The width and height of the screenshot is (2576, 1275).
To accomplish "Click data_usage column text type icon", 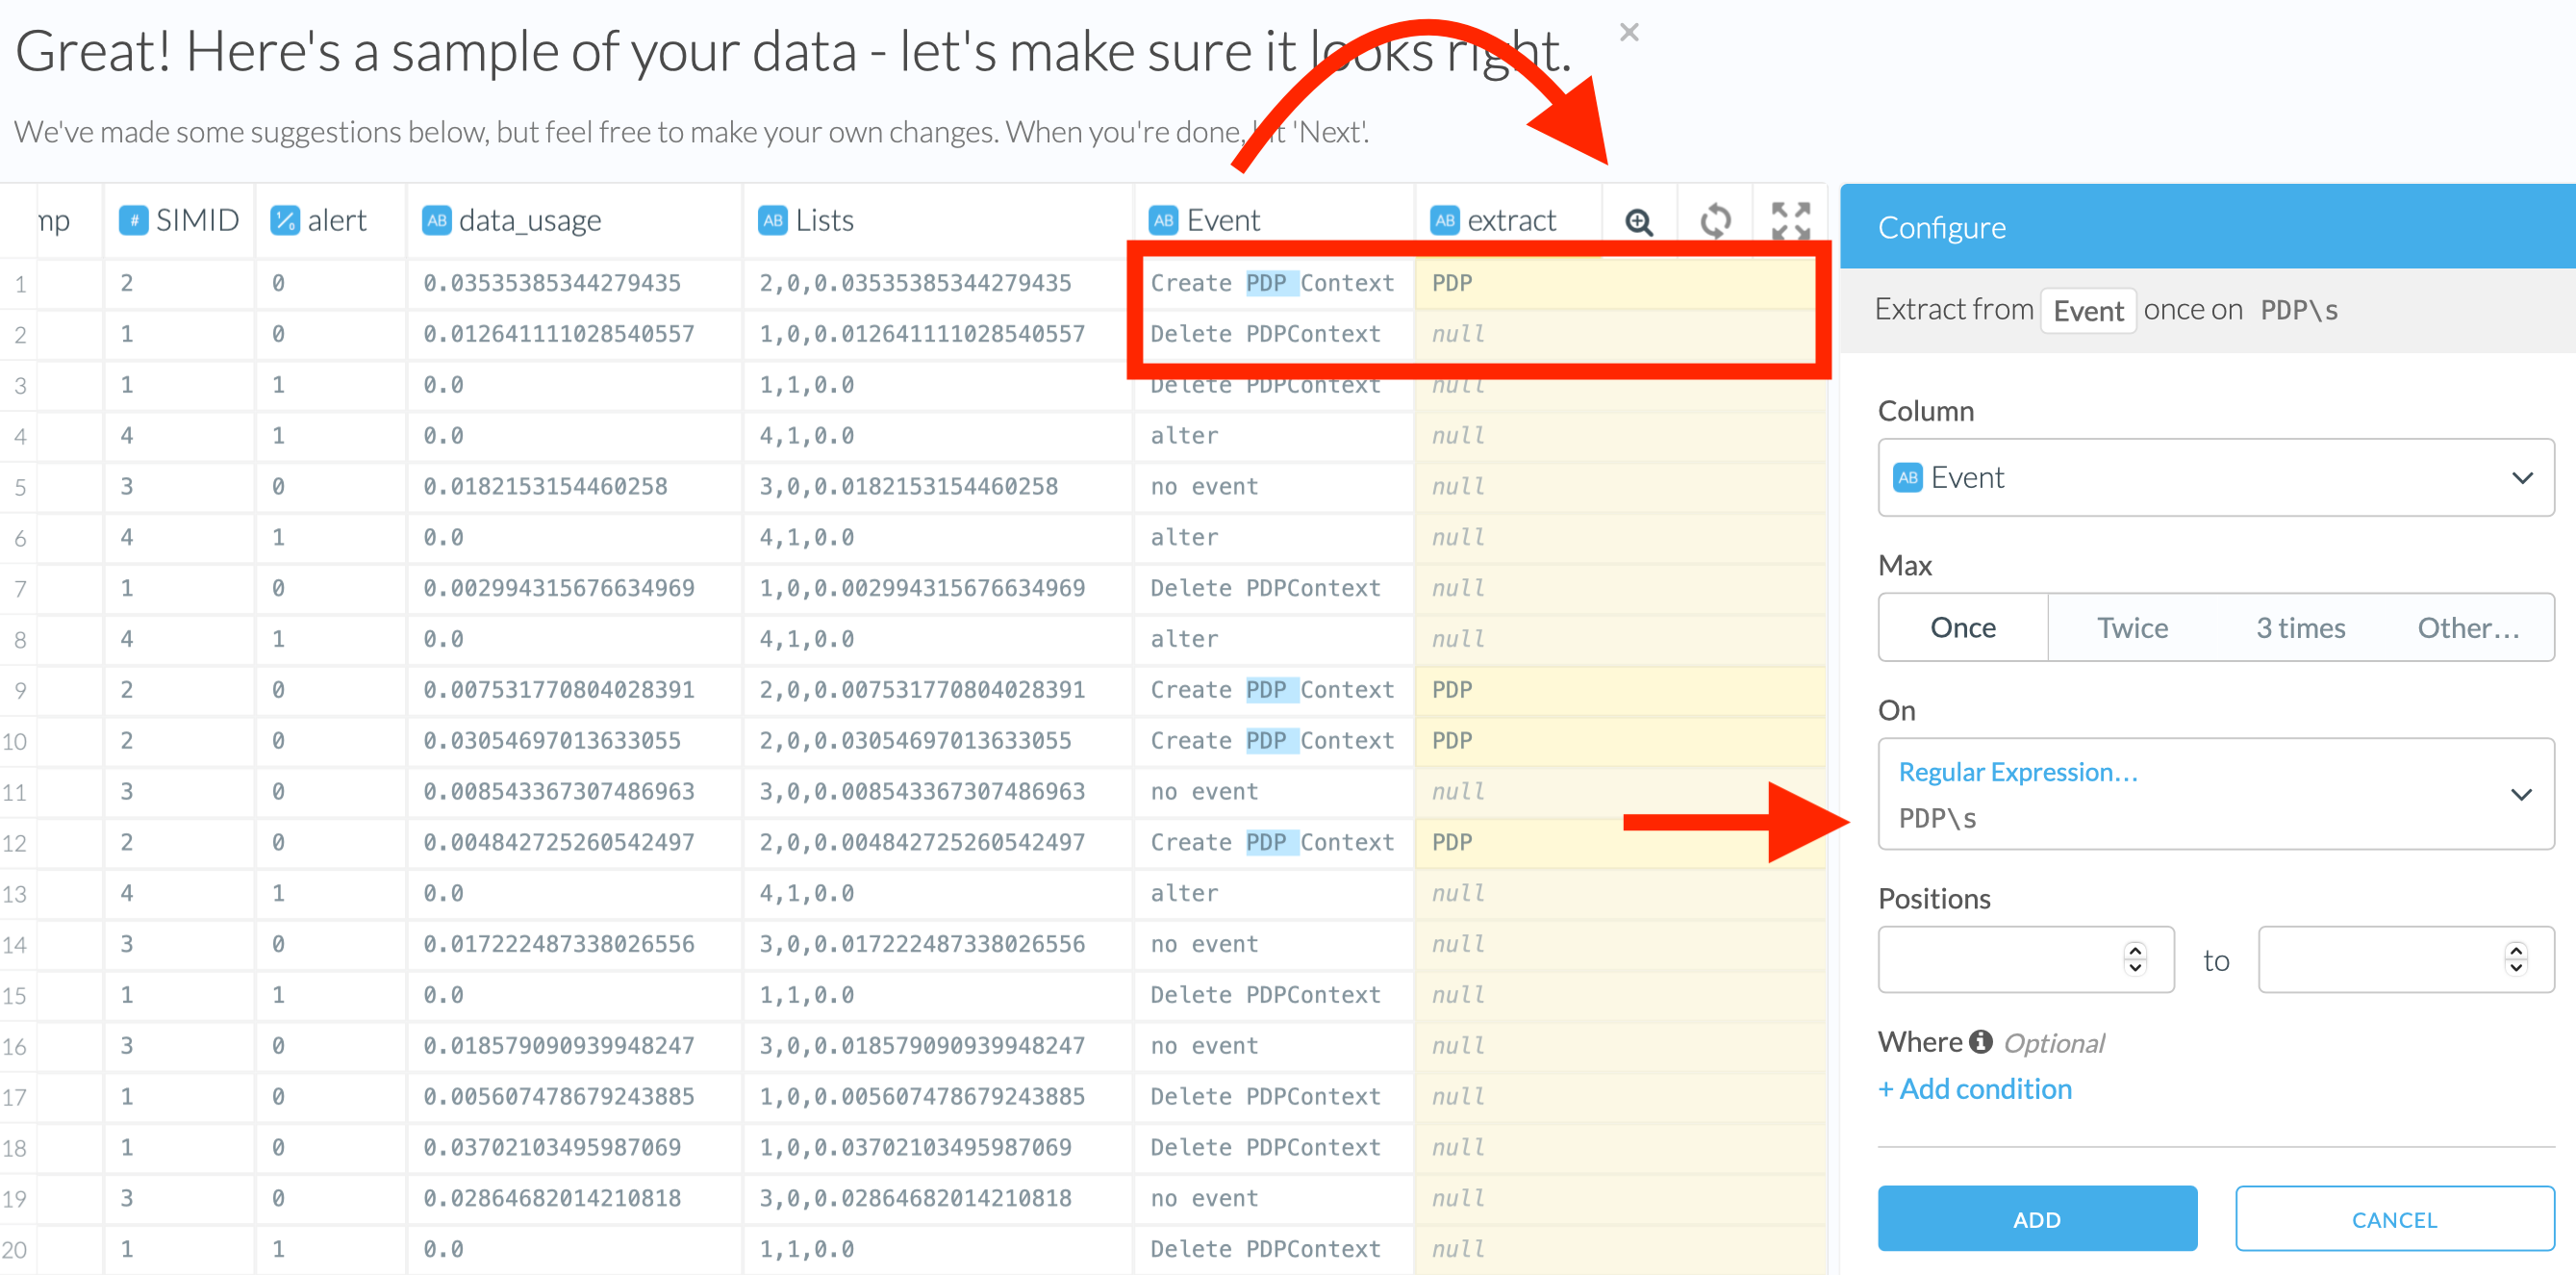I will (437, 220).
